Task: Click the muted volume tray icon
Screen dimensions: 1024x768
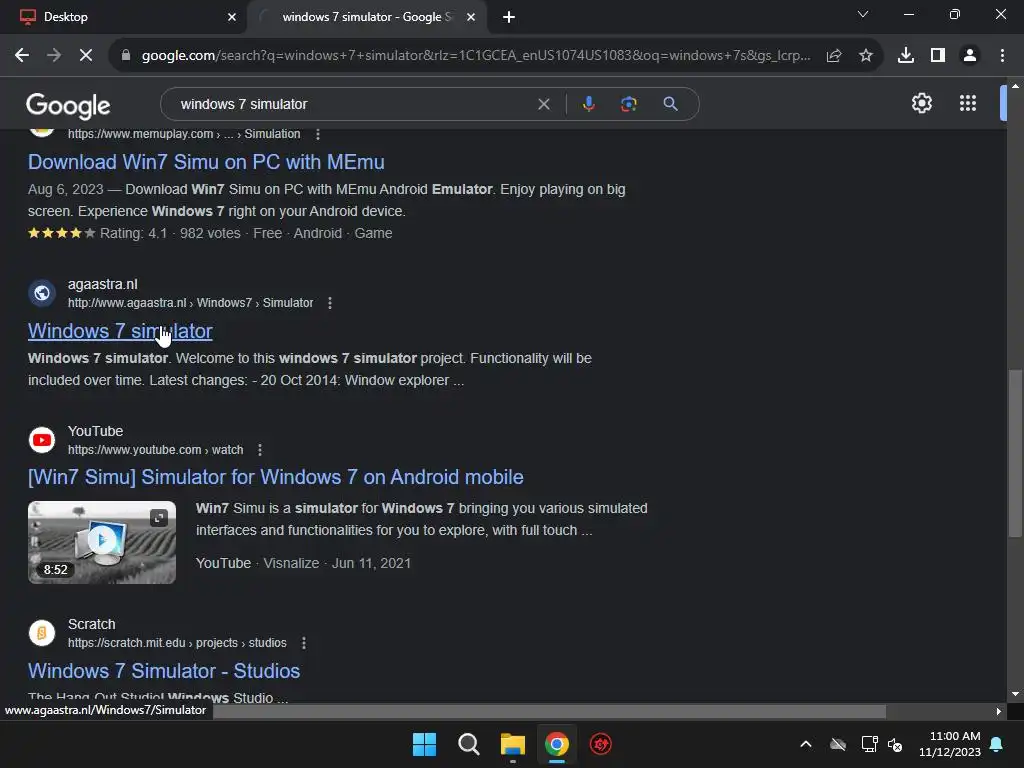Action: pyautogui.click(x=895, y=744)
